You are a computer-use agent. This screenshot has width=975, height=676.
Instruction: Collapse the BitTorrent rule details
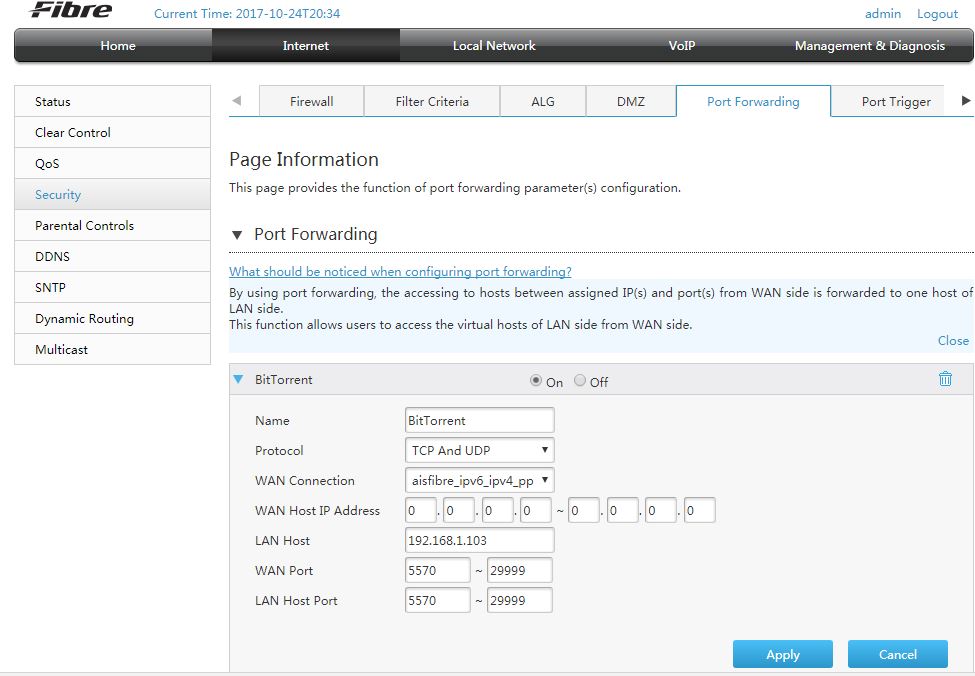239,379
